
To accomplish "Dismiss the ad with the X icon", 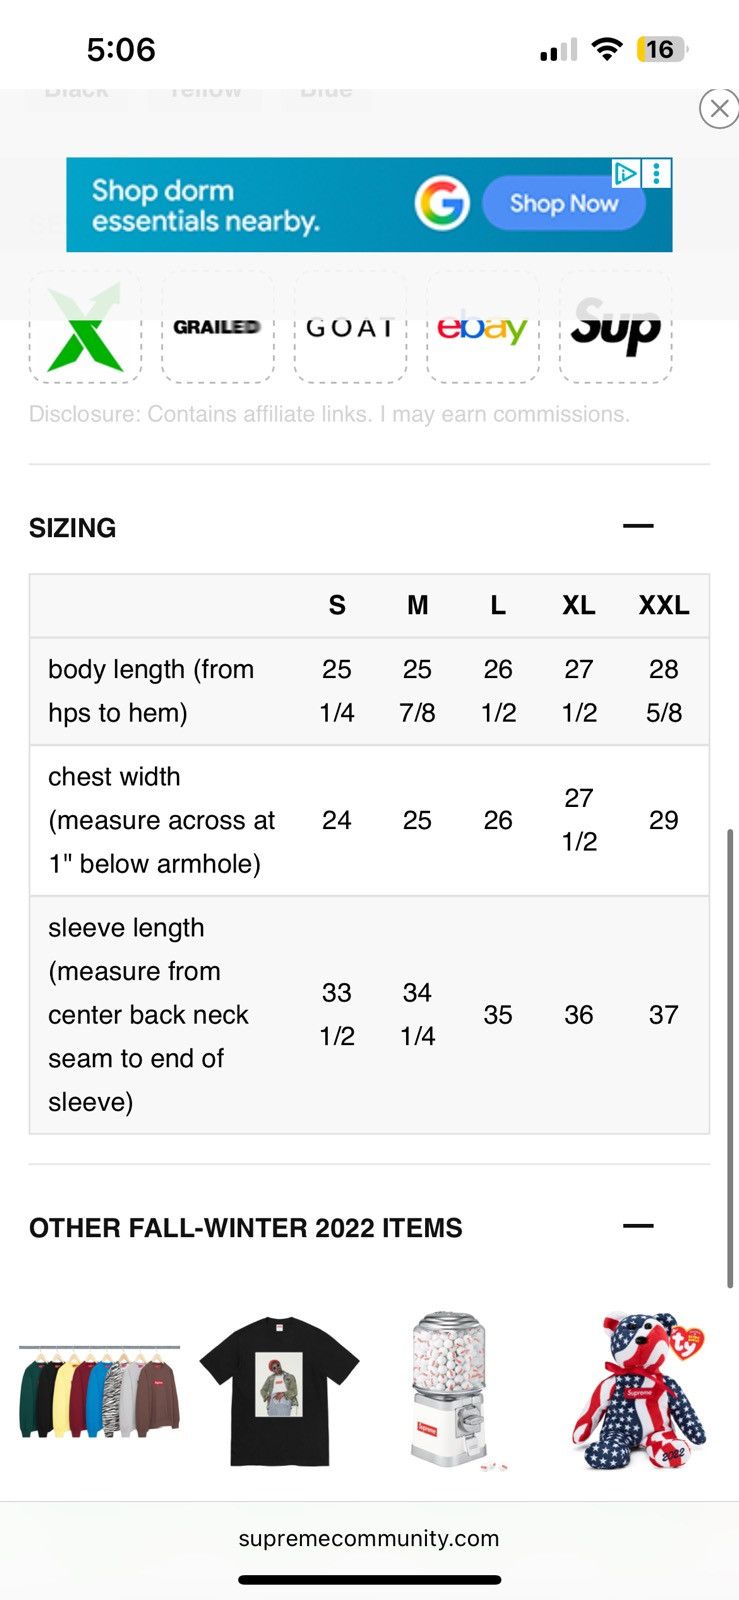I will pos(718,108).
